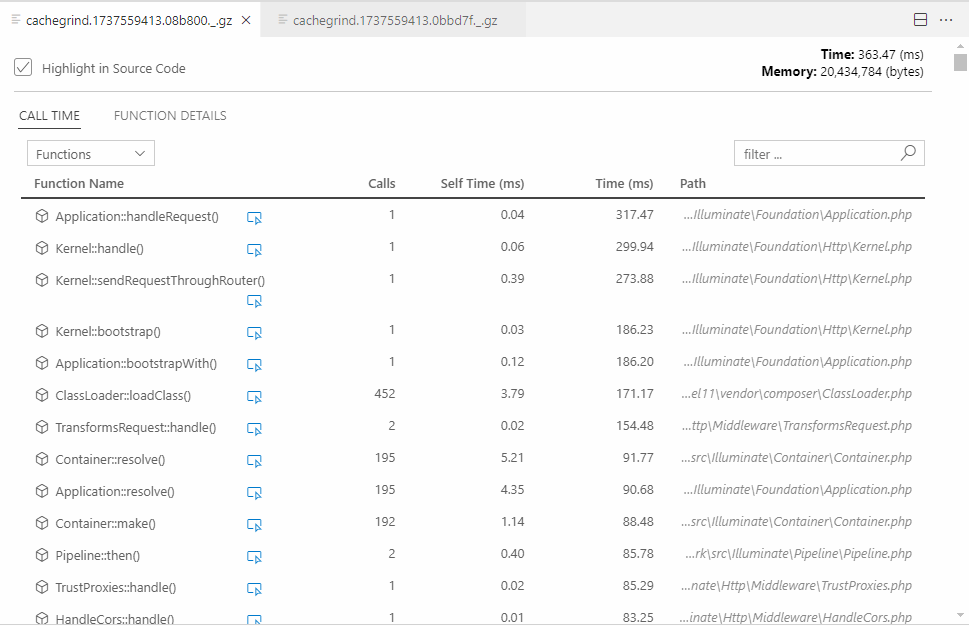Viewport: 969px width, 626px height.
Task: Click scrollbar up arrow
Action: pos(960,46)
